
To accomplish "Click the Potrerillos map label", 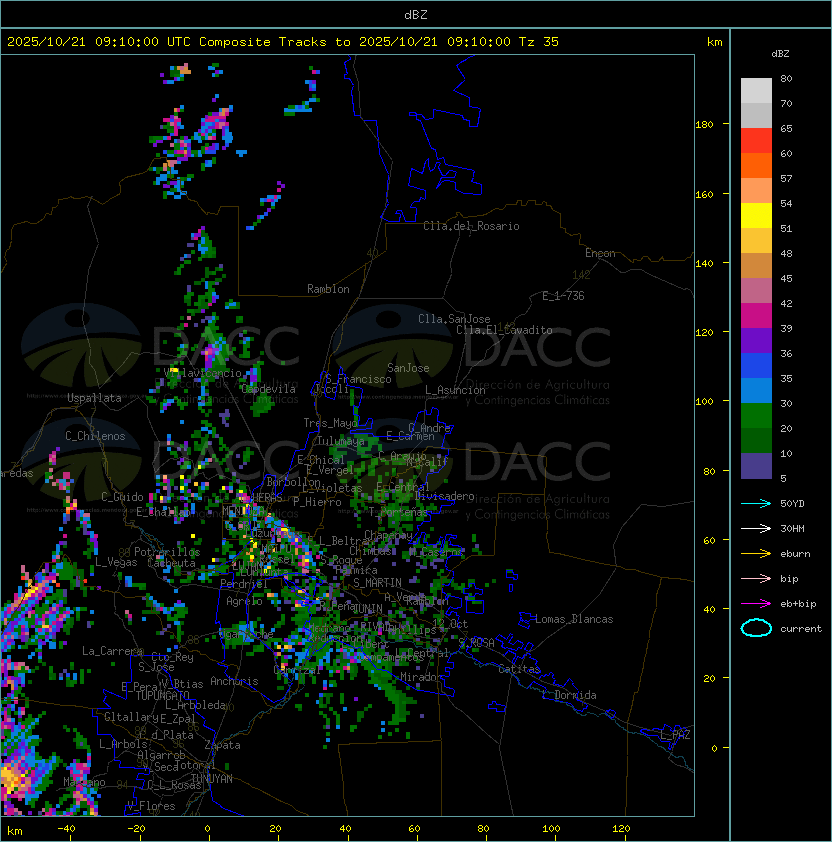I will point(167,552).
